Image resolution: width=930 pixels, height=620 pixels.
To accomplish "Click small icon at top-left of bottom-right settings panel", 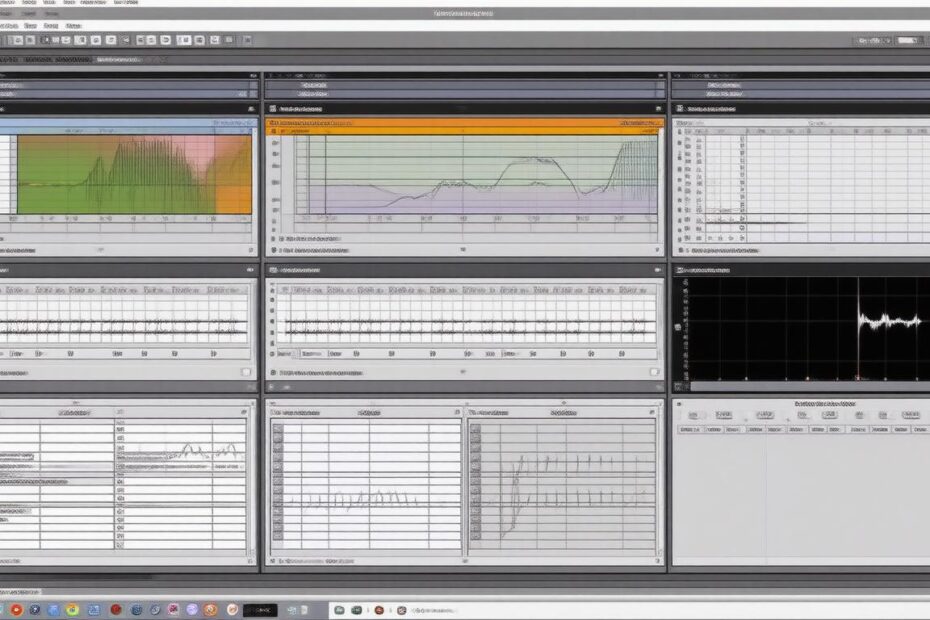I will pyautogui.click(x=679, y=403).
